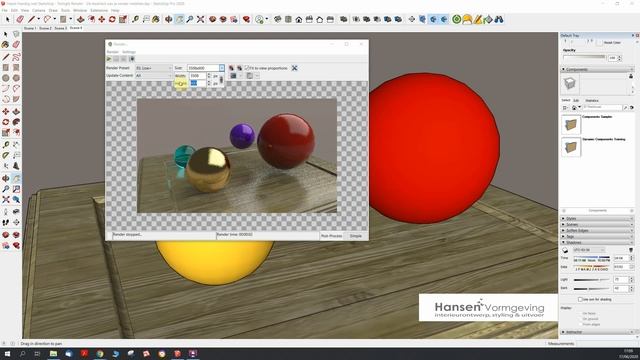Expand the Styles tray panel

[x=598, y=219]
